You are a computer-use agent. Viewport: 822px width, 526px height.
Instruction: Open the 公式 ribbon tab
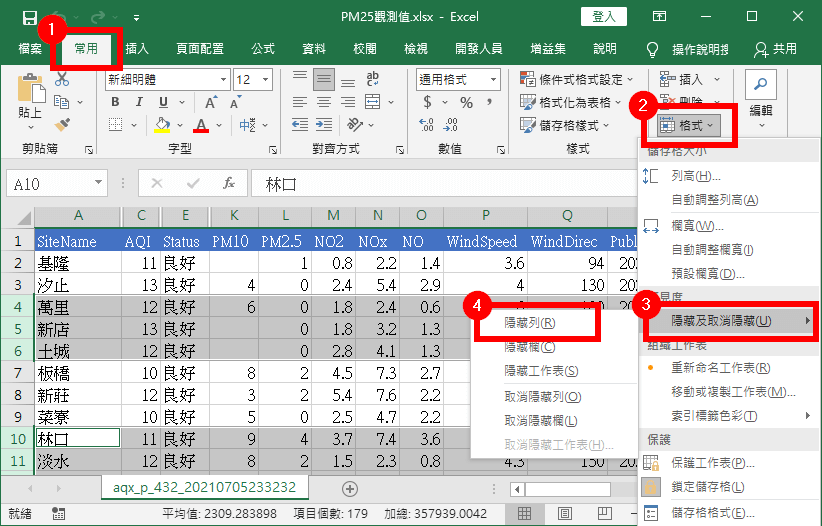click(263, 49)
